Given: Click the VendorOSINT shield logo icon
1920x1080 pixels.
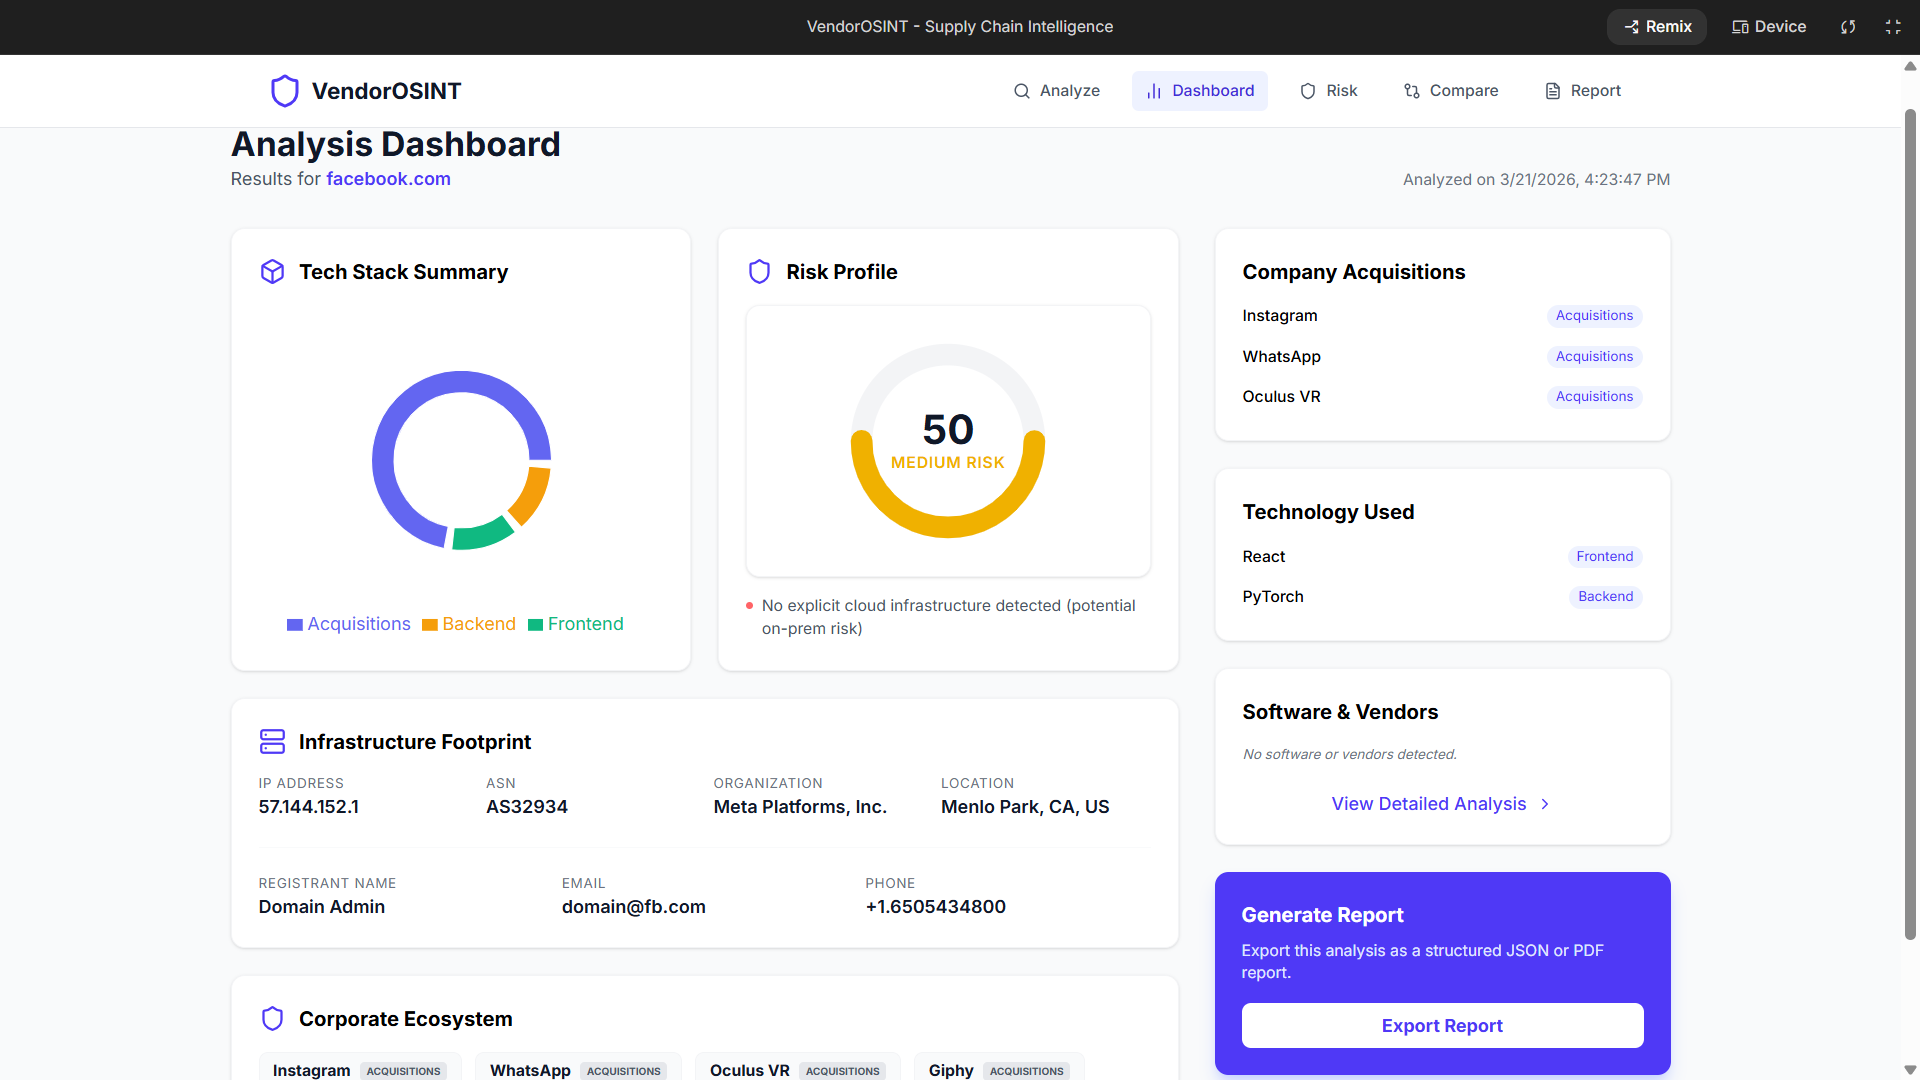Looking at the screenshot, I should (x=285, y=91).
